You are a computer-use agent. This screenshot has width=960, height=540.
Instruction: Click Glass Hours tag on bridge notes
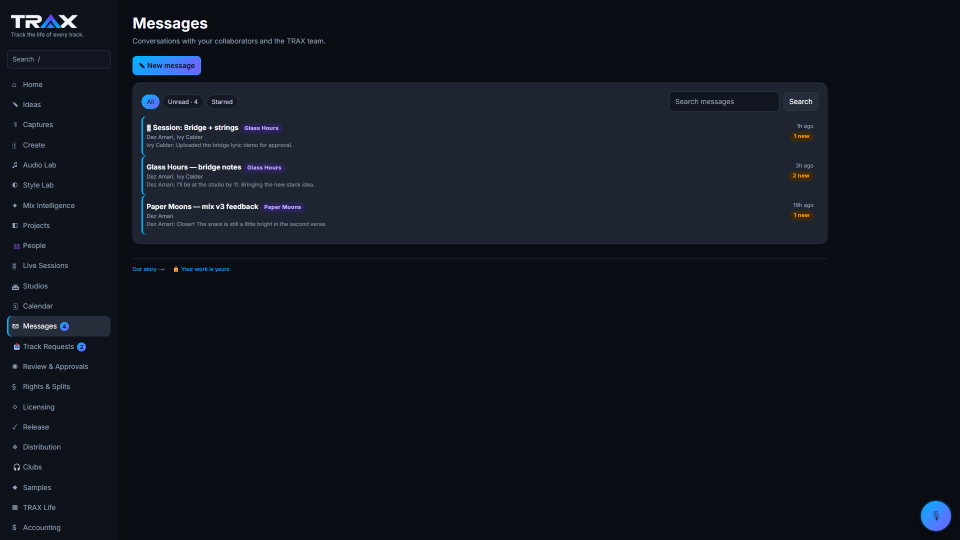264,168
